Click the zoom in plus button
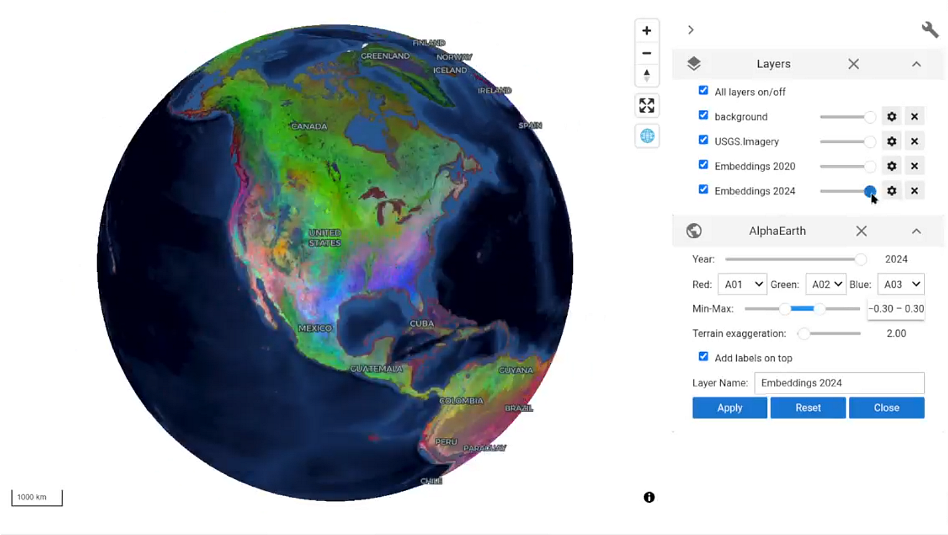Image resolution: width=948 pixels, height=535 pixels. (647, 31)
